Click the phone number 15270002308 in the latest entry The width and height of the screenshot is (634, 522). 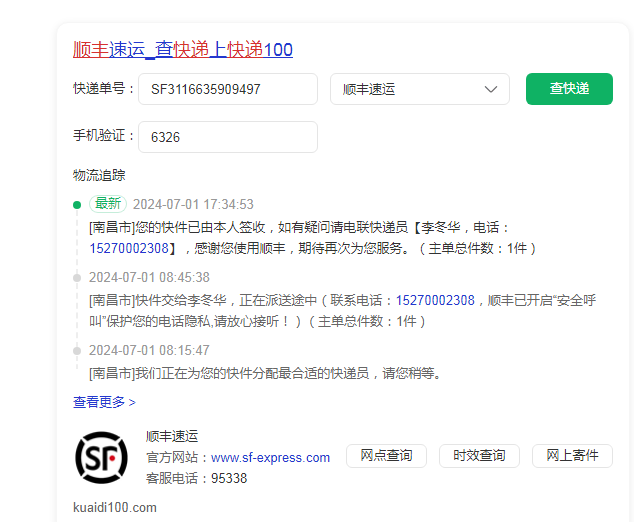(x=129, y=248)
